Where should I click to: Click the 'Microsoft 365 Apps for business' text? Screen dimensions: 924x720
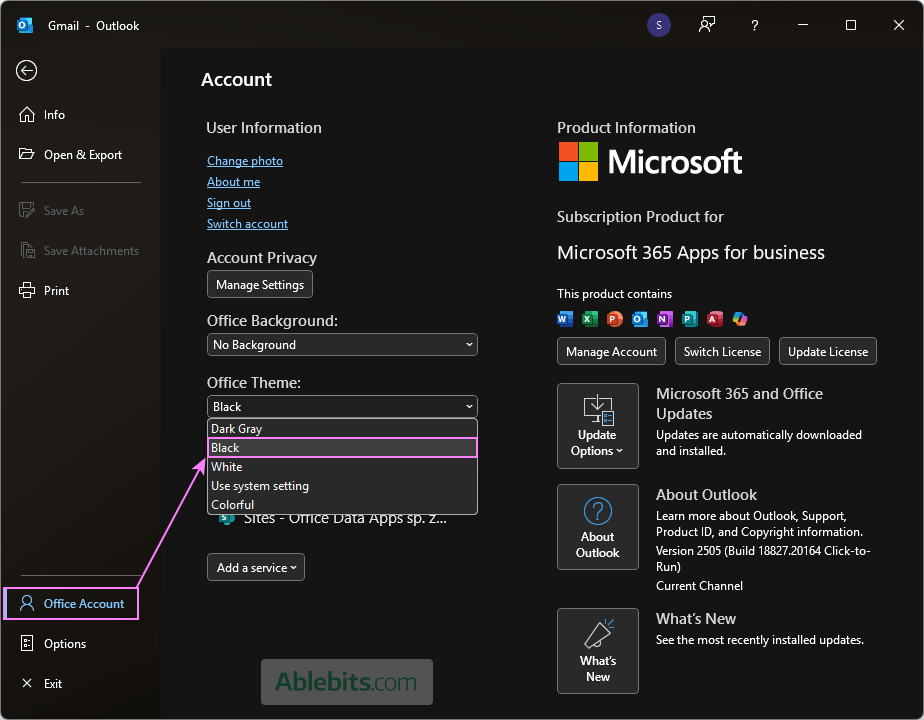point(691,253)
